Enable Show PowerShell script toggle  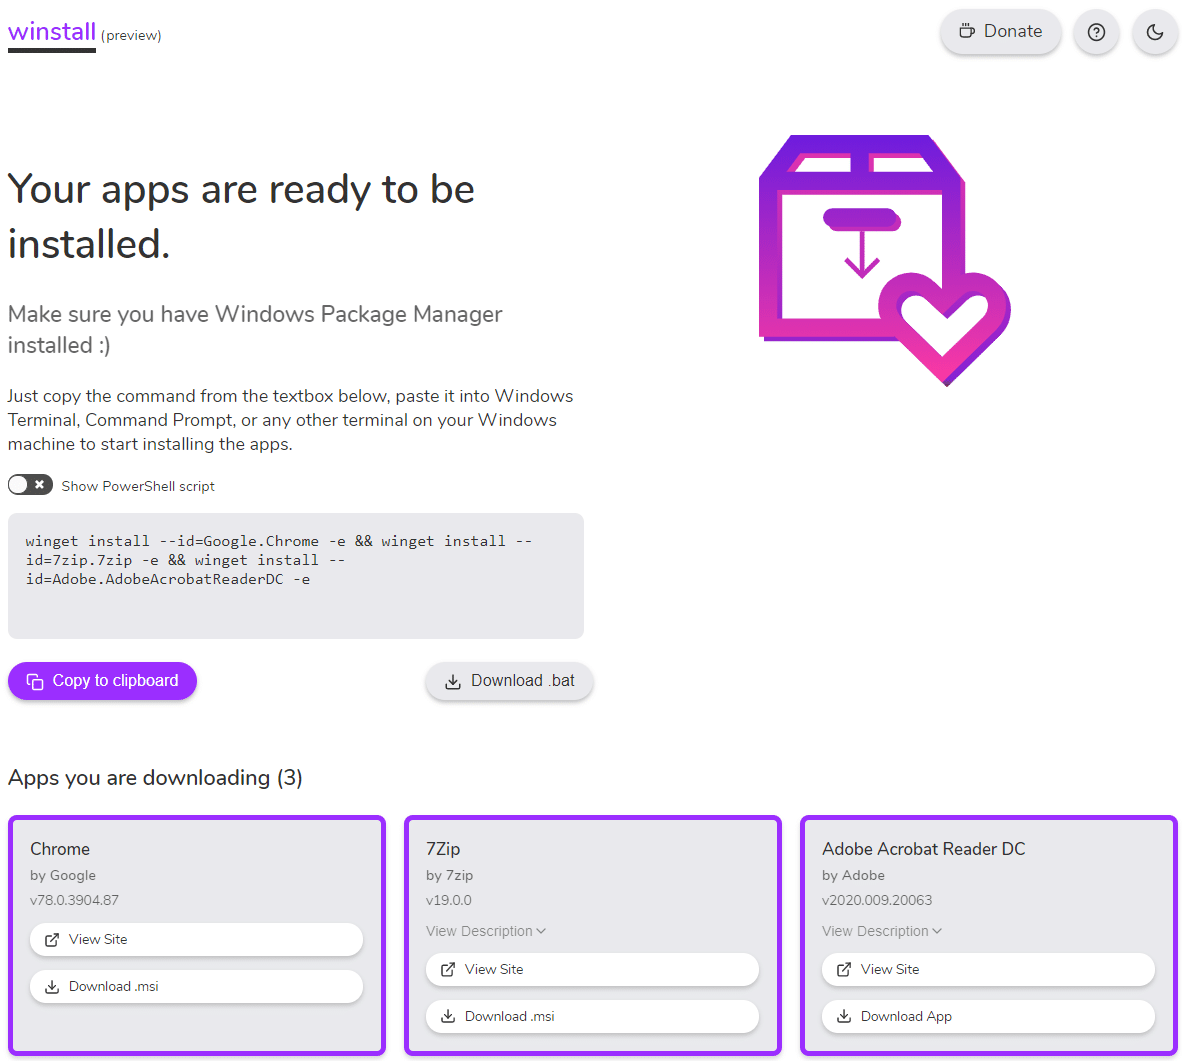(30, 485)
